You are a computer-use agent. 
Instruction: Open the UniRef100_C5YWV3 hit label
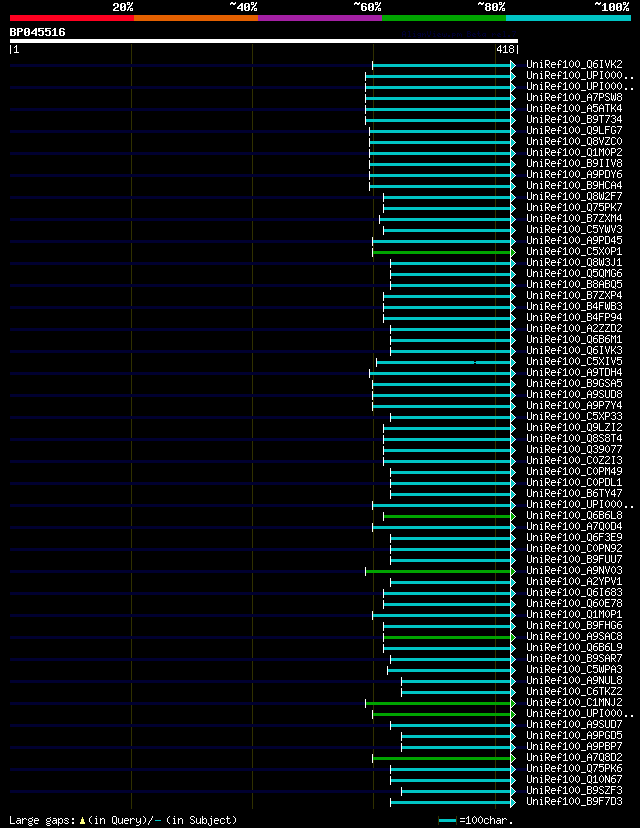pos(575,230)
